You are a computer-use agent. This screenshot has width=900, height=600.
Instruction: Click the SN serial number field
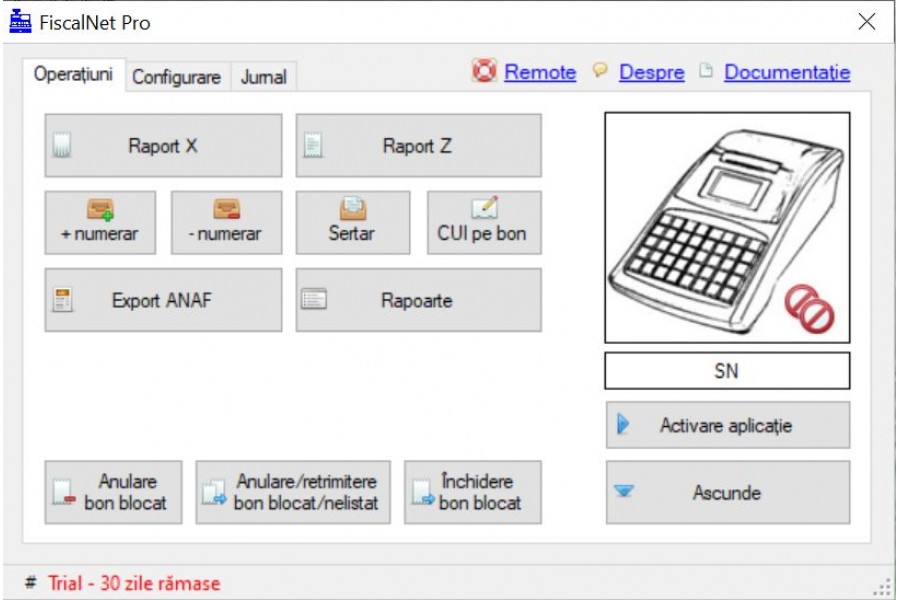(x=727, y=371)
